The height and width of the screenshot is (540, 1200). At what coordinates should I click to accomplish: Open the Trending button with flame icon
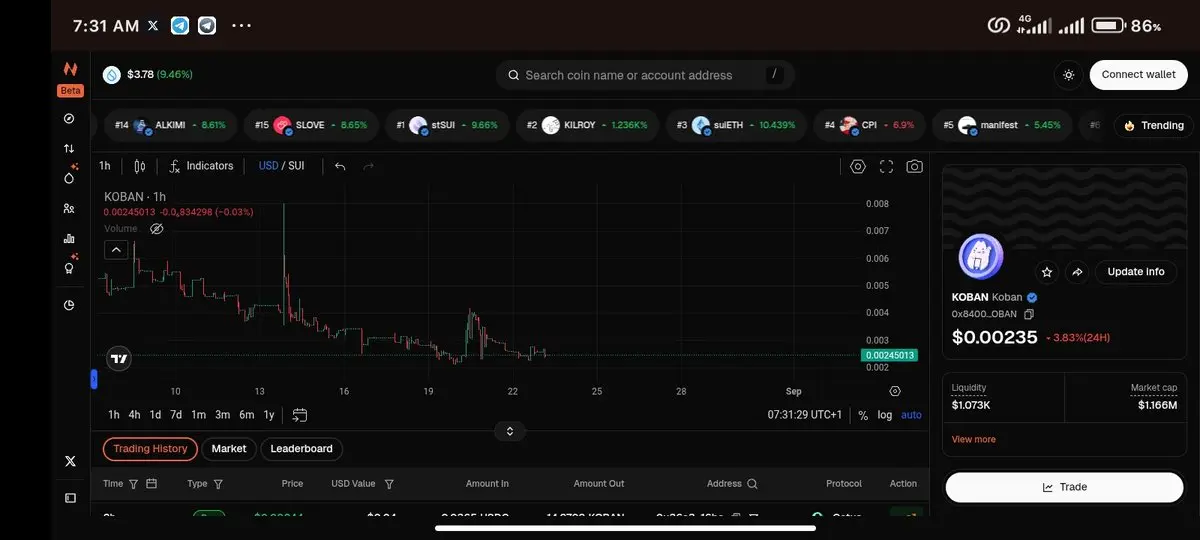point(1153,125)
